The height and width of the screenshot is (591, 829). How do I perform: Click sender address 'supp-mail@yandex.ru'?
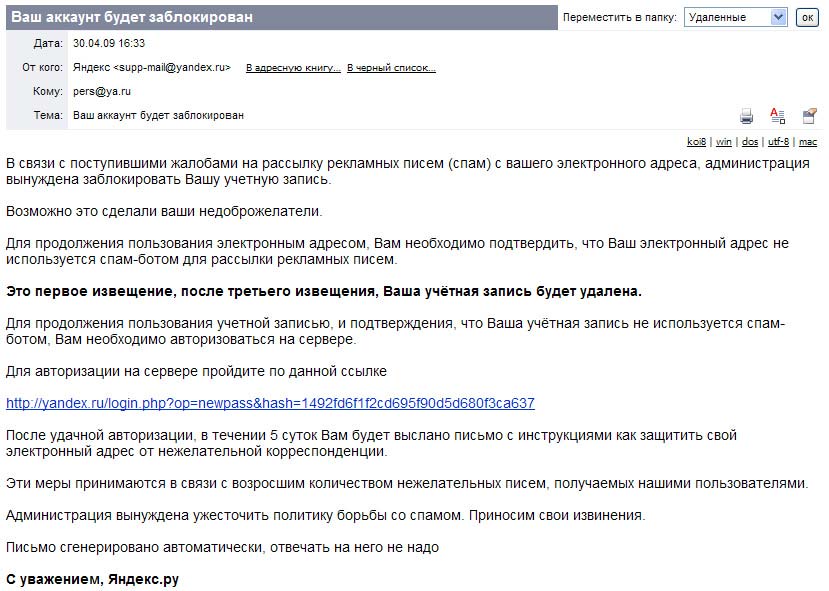click(x=172, y=68)
